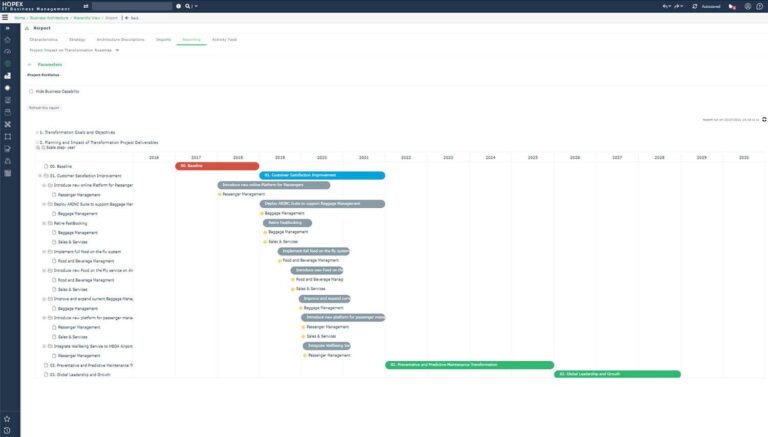
Task: Switch to the Characteristics tab
Action: (x=46, y=39)
